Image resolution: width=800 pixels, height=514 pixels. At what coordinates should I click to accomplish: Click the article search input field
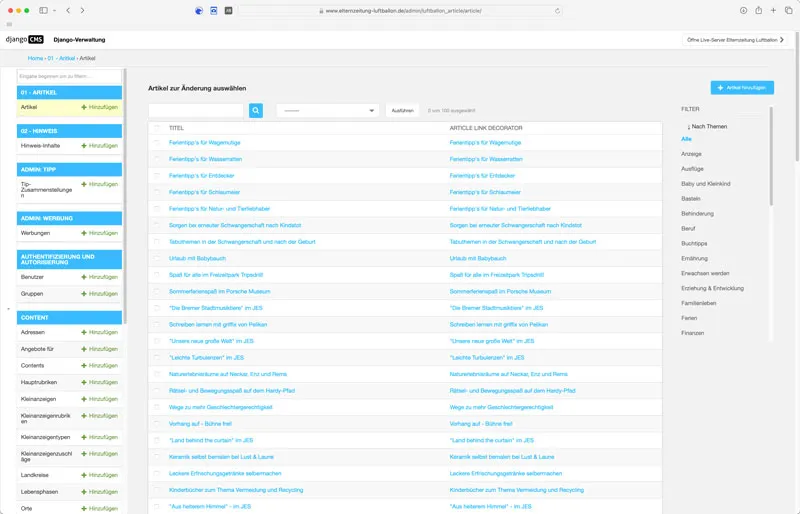(196, 110)
